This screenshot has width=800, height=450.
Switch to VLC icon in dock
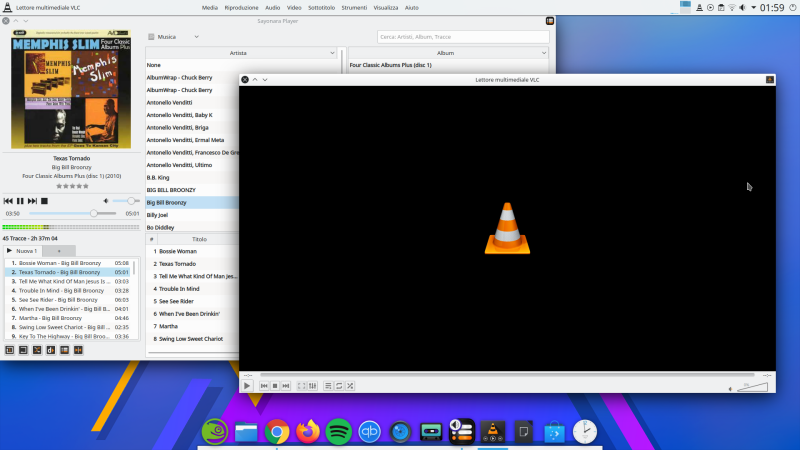point(493,432)
